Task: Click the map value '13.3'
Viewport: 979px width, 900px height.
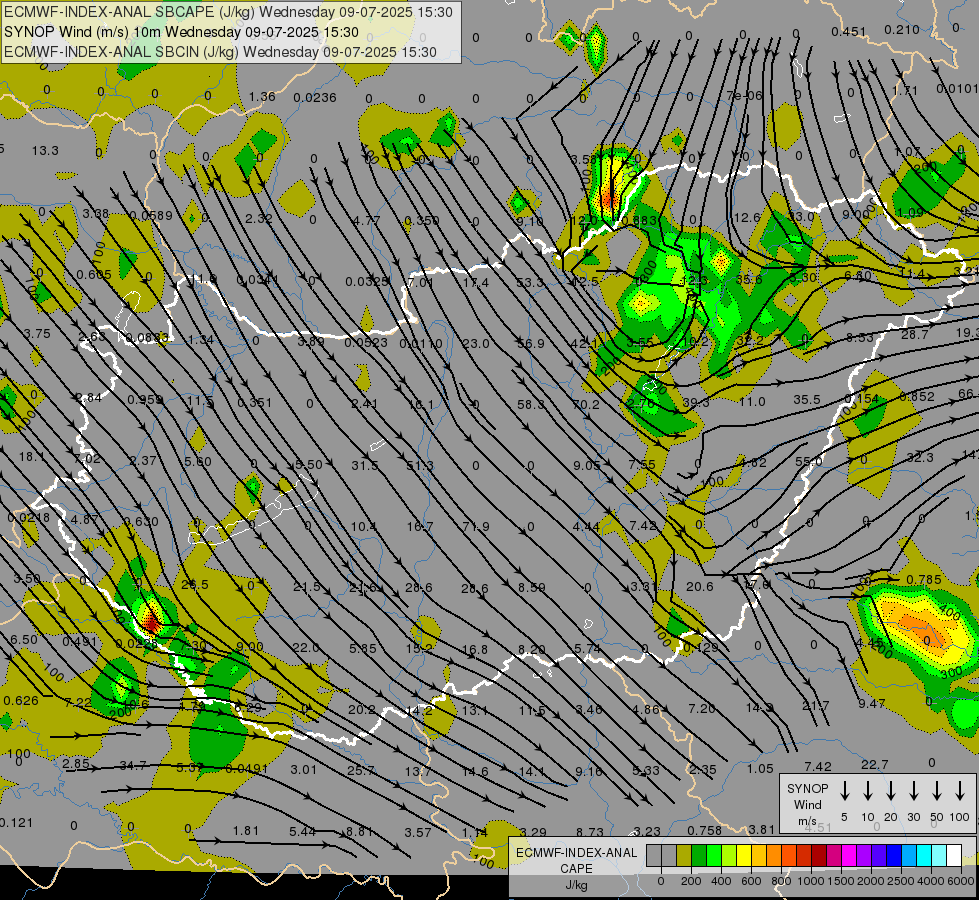Action: click(x=45, y=151)
